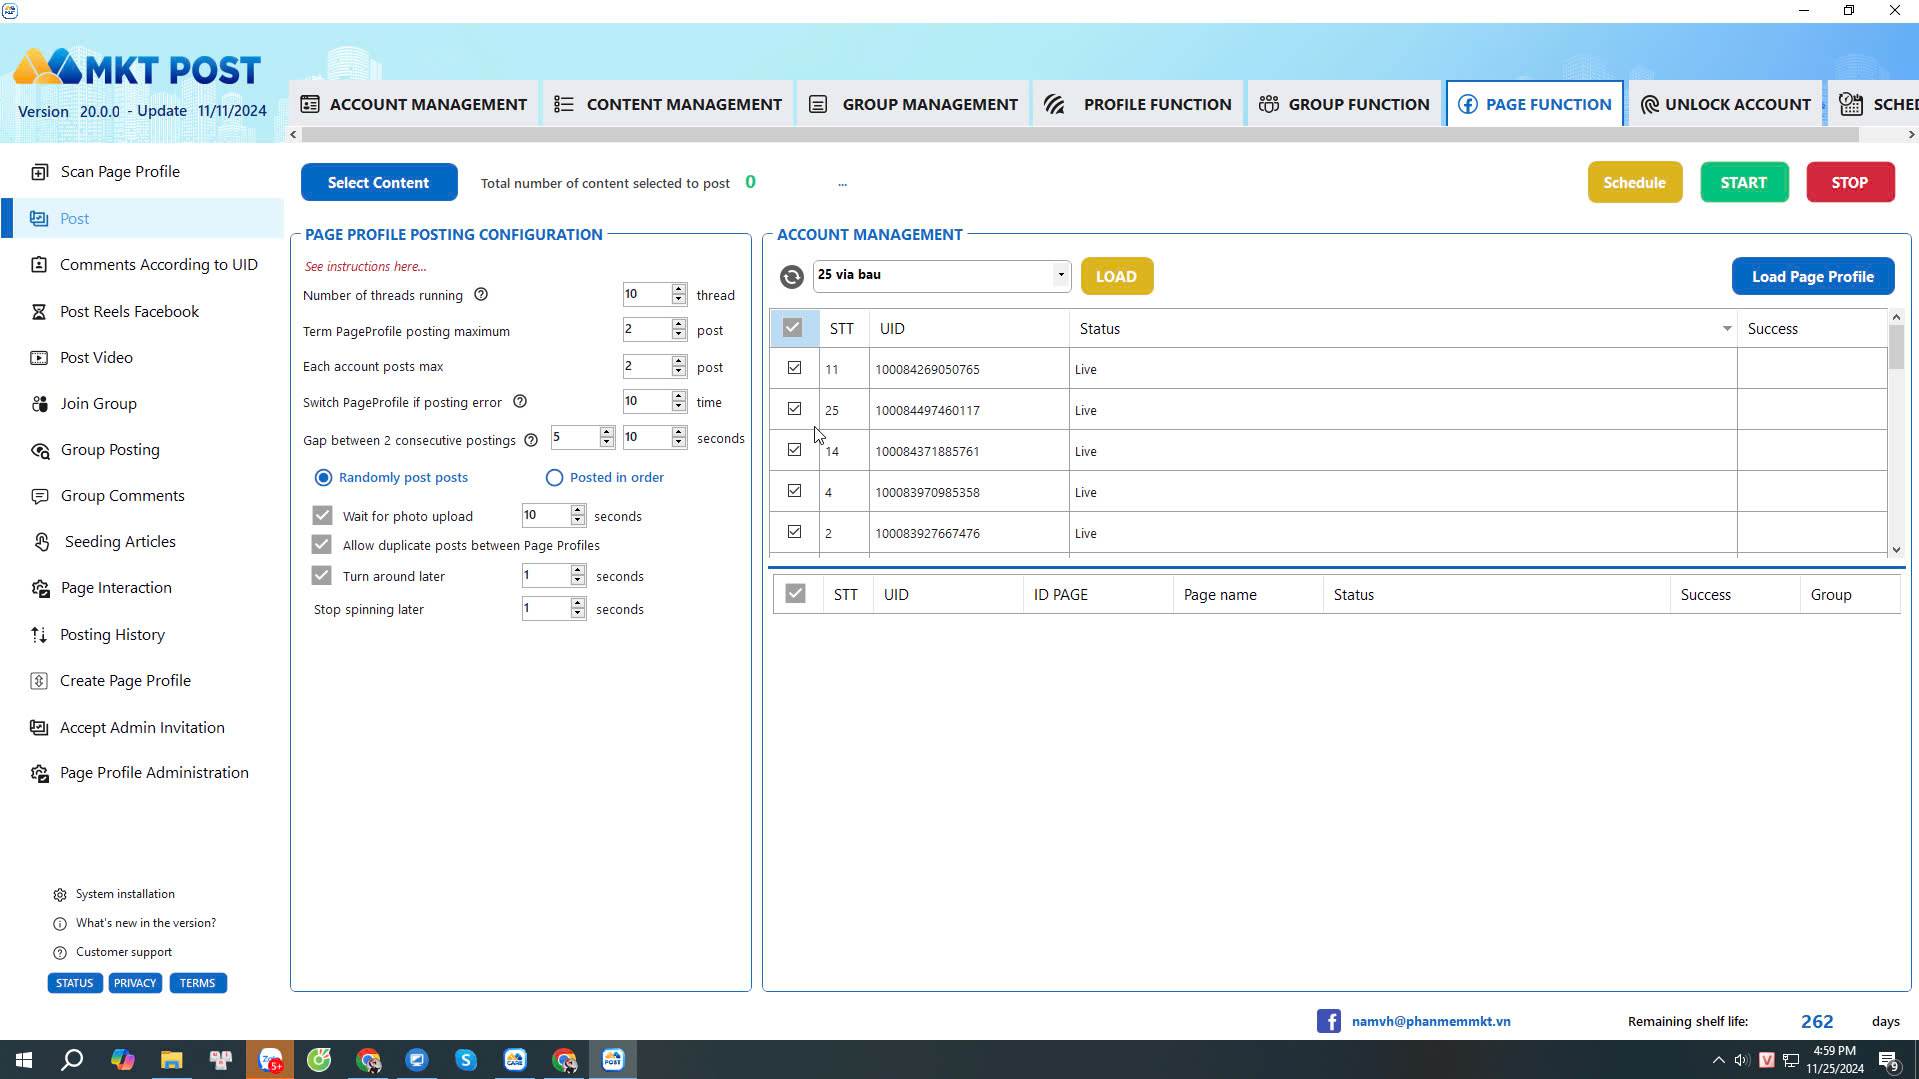Click the Post Reels Facebook hourglass icon
This screenshot has height=1079, width=1919.
pos(39,312)
